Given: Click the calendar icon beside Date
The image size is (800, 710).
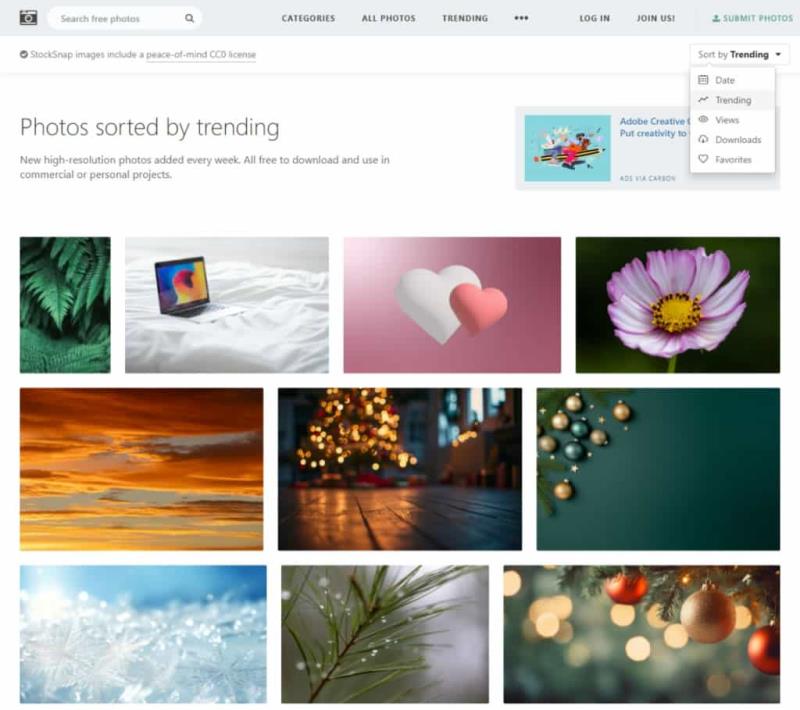Looking at the screenshot, I should (703, 80).
